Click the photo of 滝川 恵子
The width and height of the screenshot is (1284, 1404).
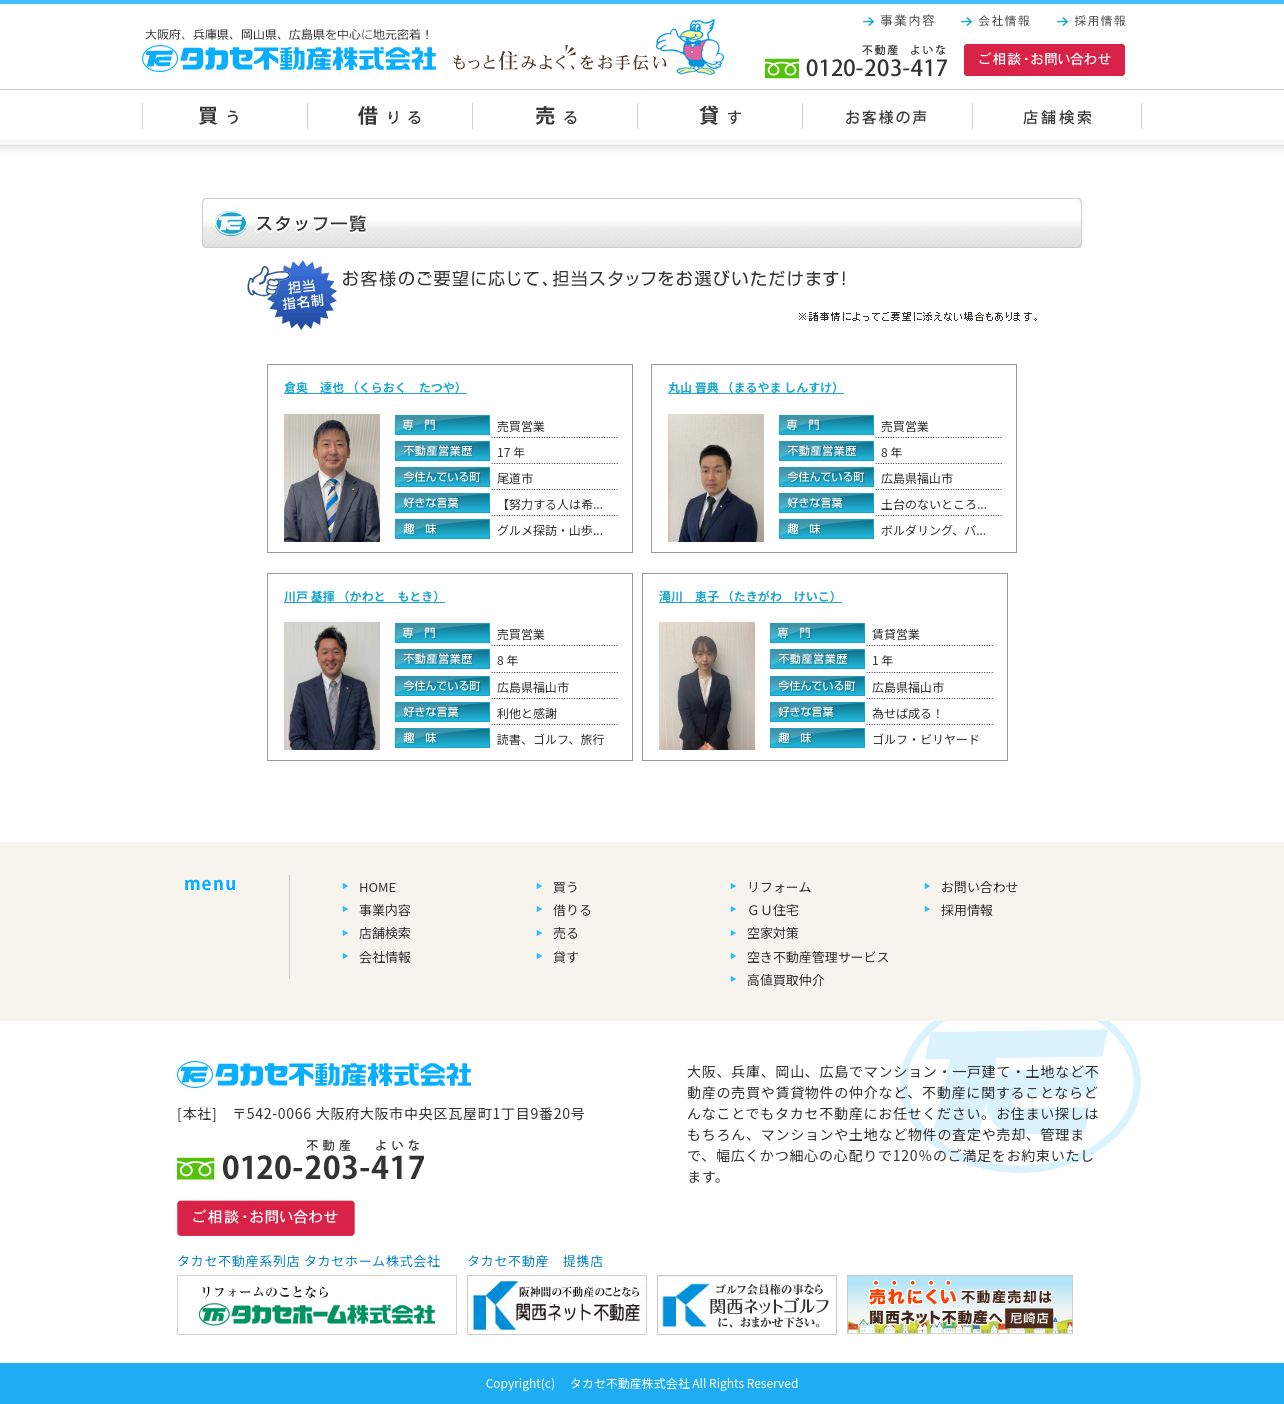click(x=707, y=686)
